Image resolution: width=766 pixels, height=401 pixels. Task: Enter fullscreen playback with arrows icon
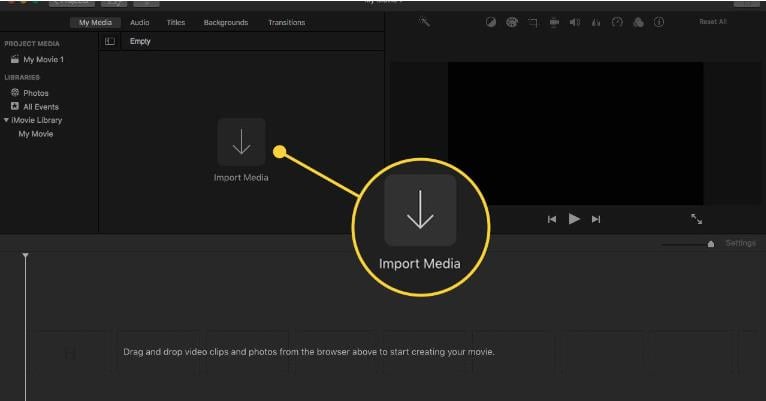click(696, 219)
